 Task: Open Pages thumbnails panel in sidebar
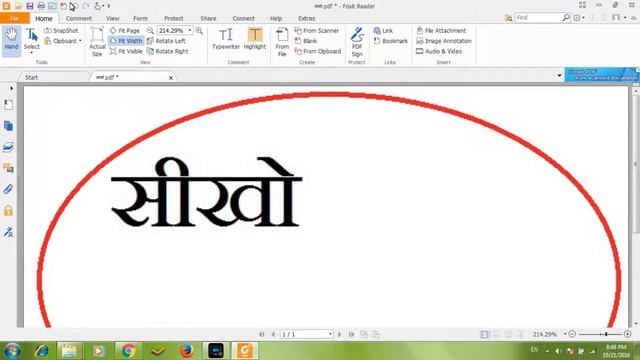(8, 126)
